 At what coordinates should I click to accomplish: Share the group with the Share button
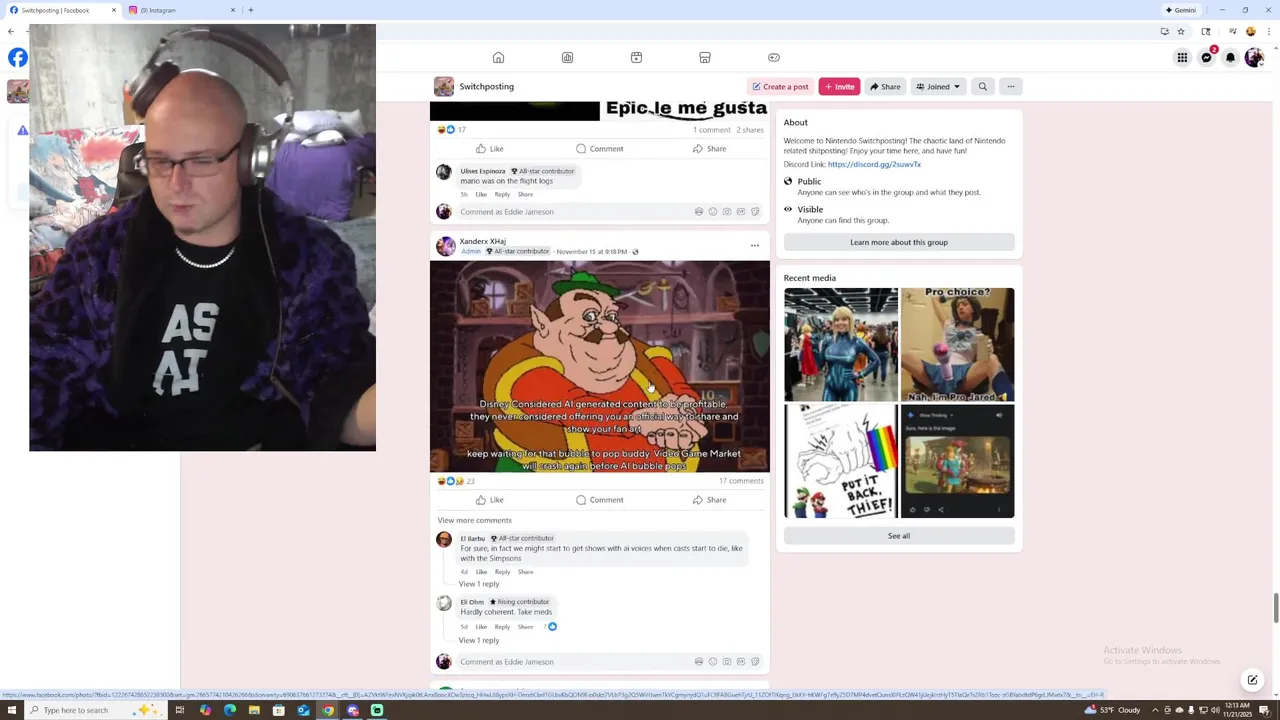tap(885, 87)
